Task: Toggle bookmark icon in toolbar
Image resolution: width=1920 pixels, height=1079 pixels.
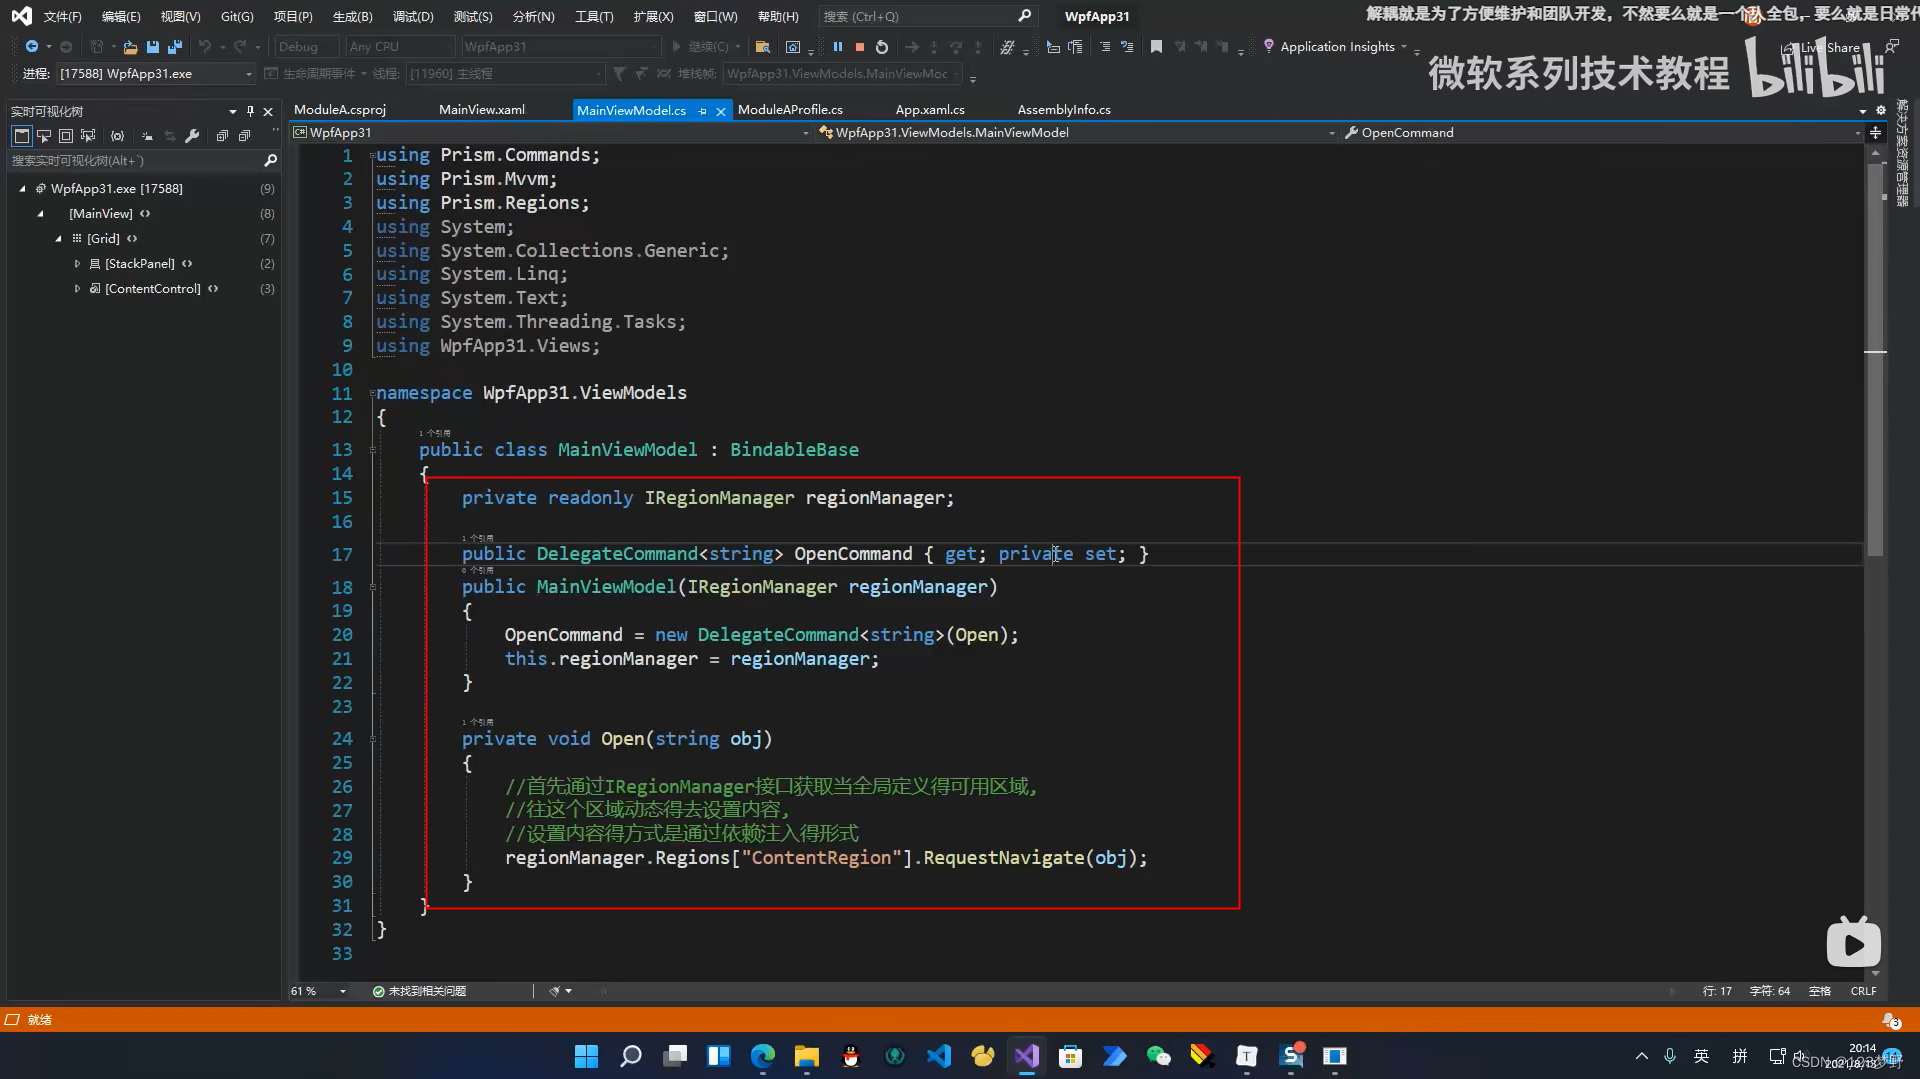Action: pyautogui.click(x=1156, y=47)
